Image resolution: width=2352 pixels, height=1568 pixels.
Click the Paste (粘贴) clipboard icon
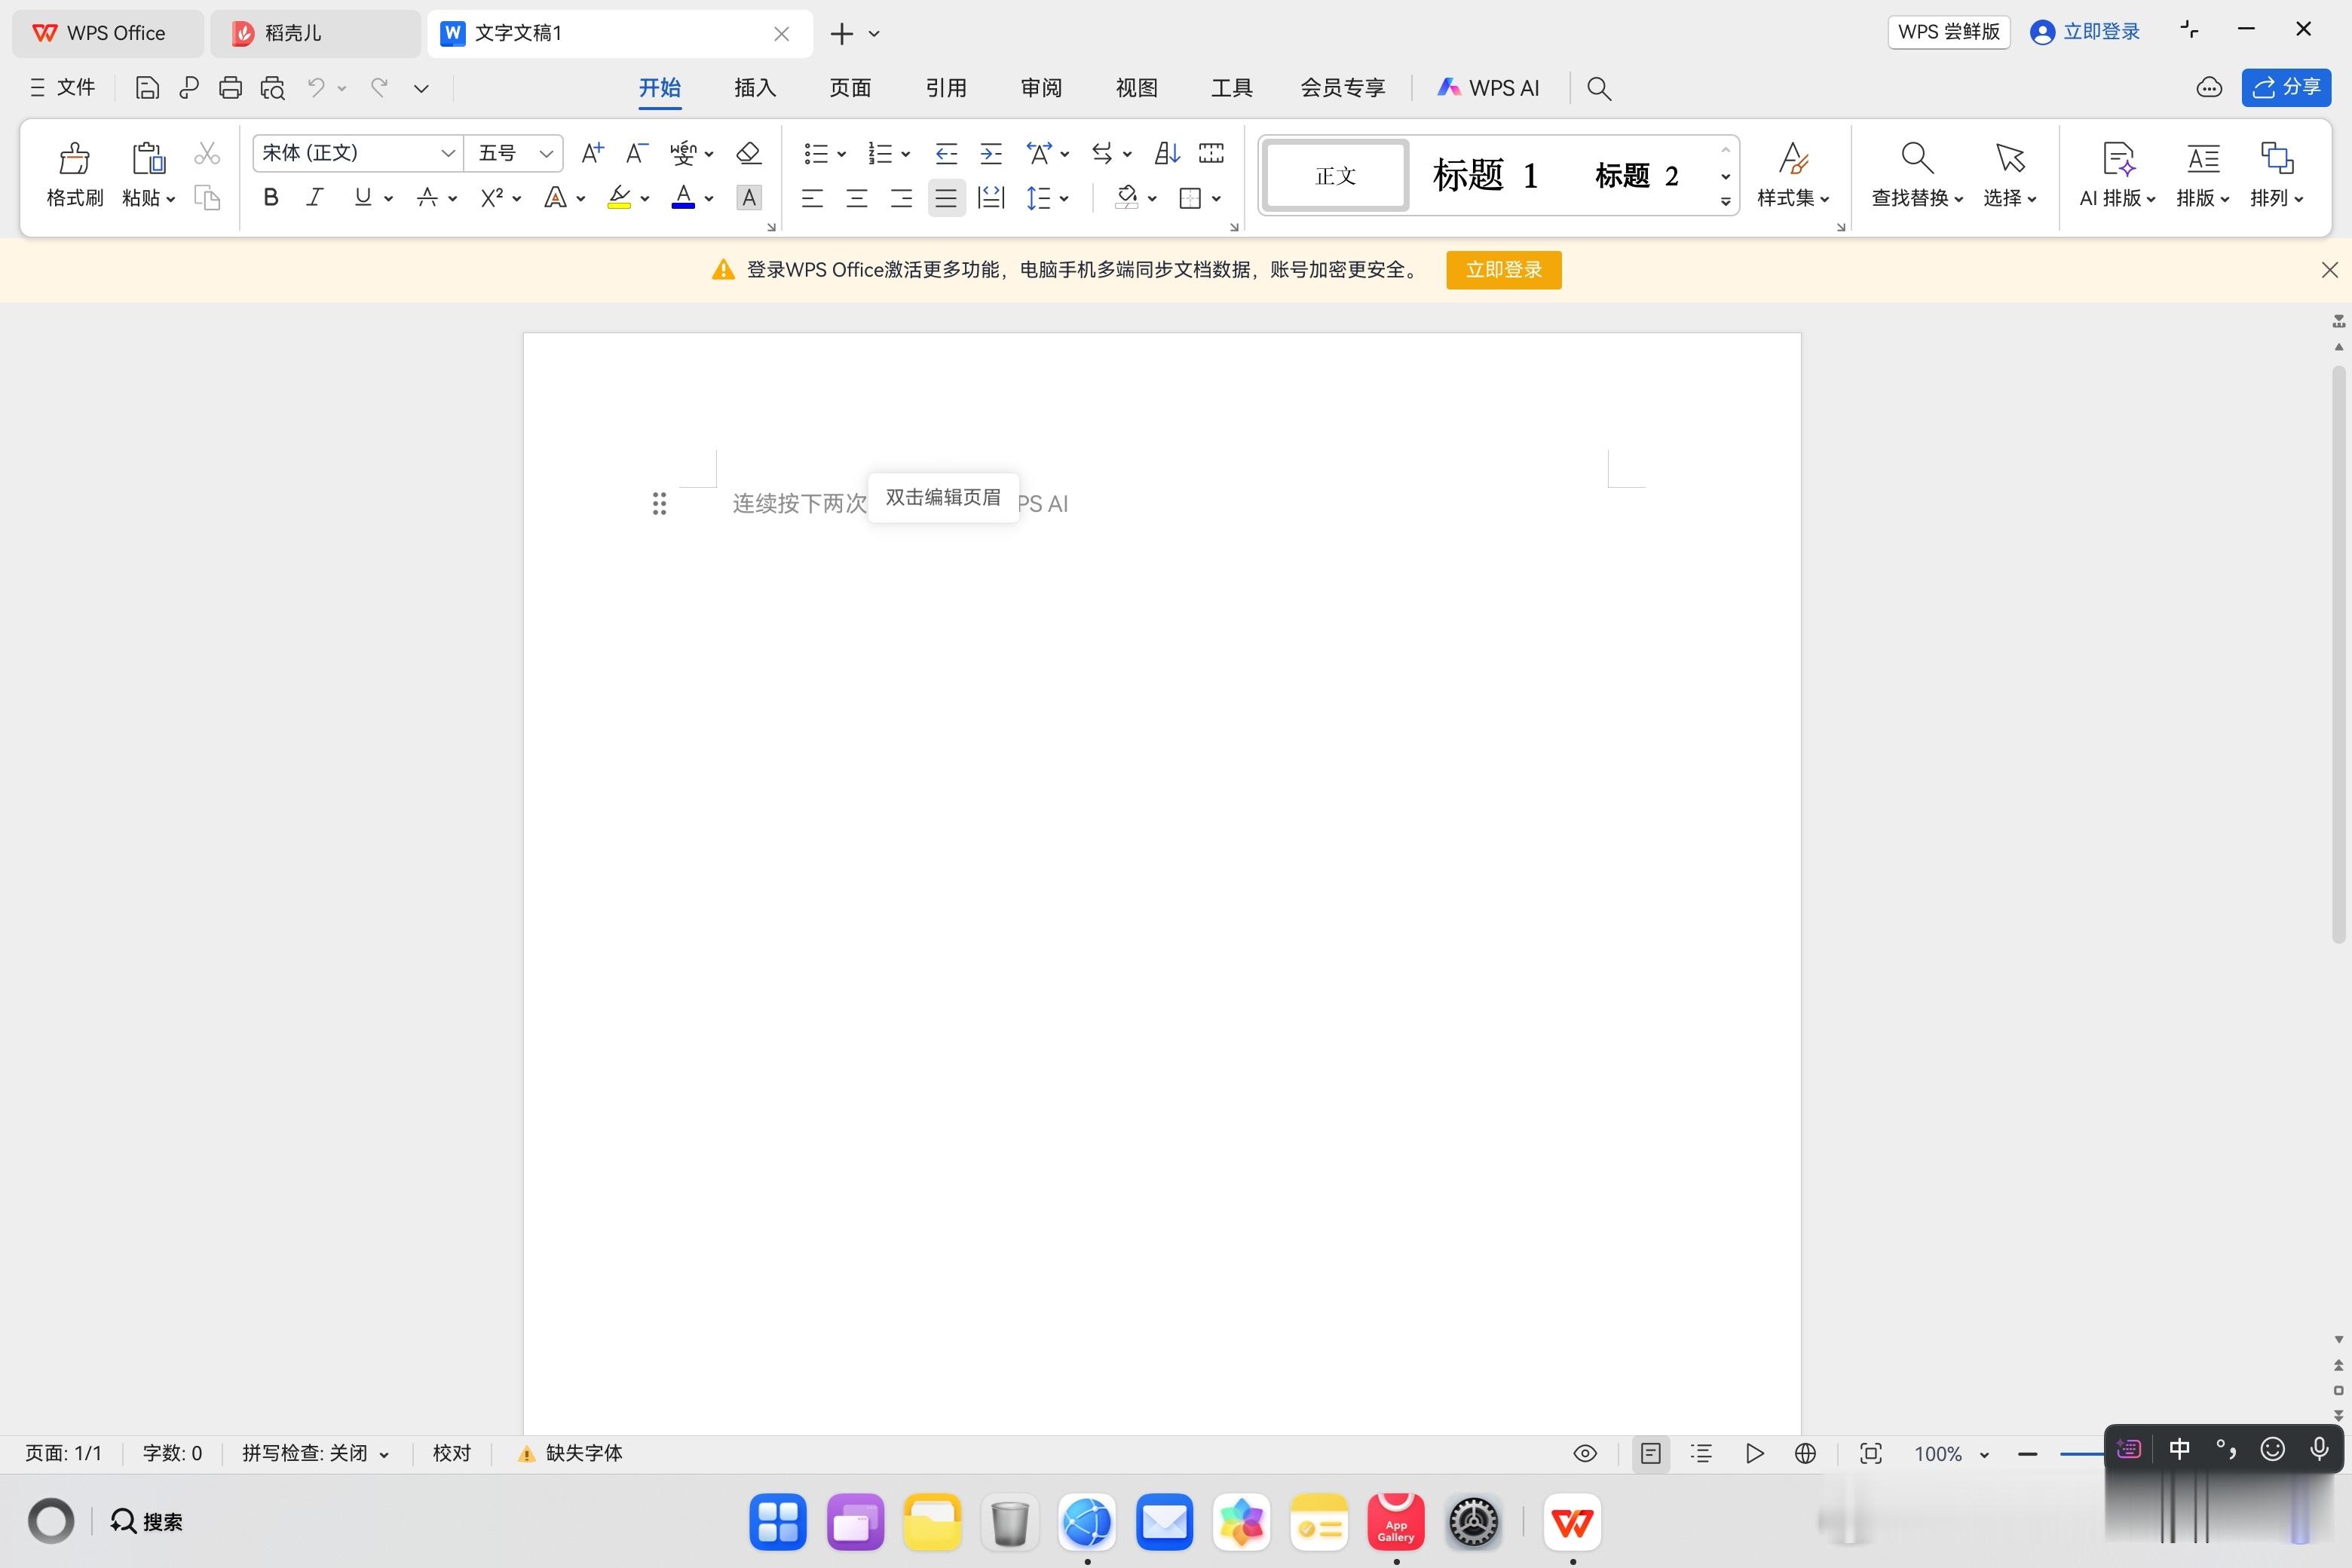(x=148, y=158)
